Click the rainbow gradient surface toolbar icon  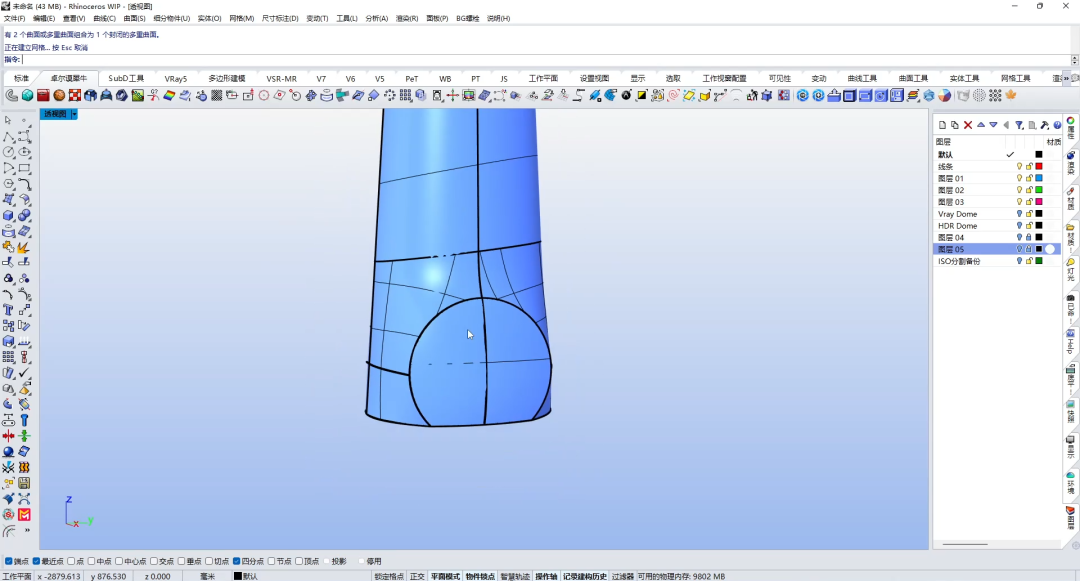169,95
